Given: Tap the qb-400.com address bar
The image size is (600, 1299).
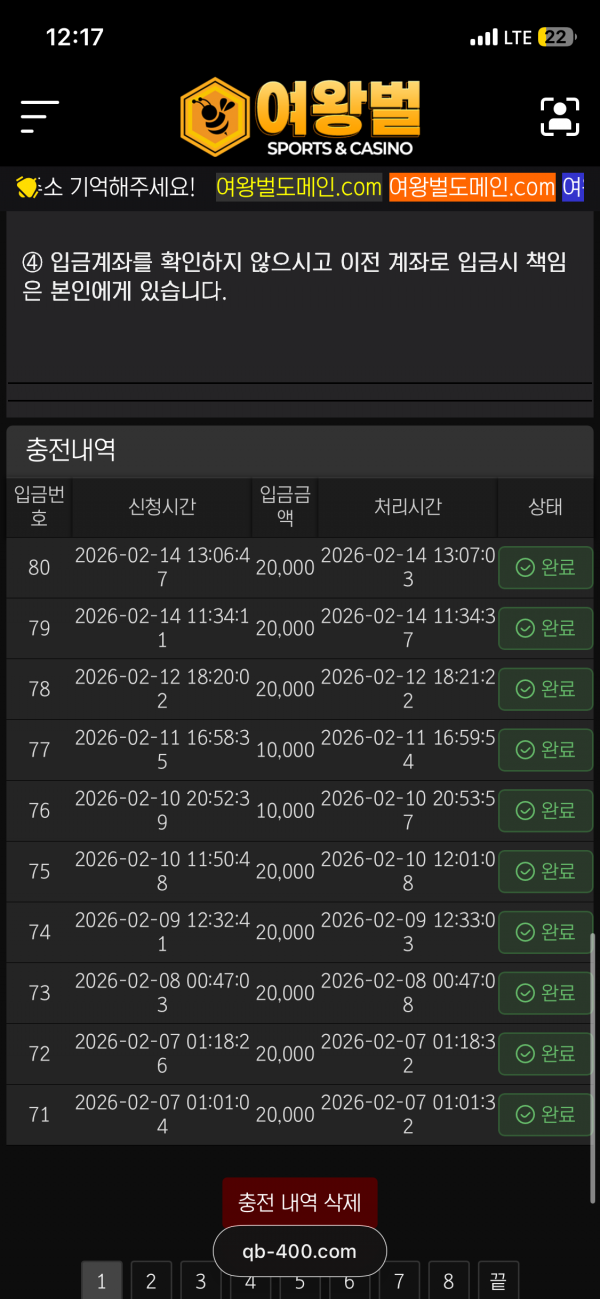Looking at the screenshot, I should pos(300,1251).
